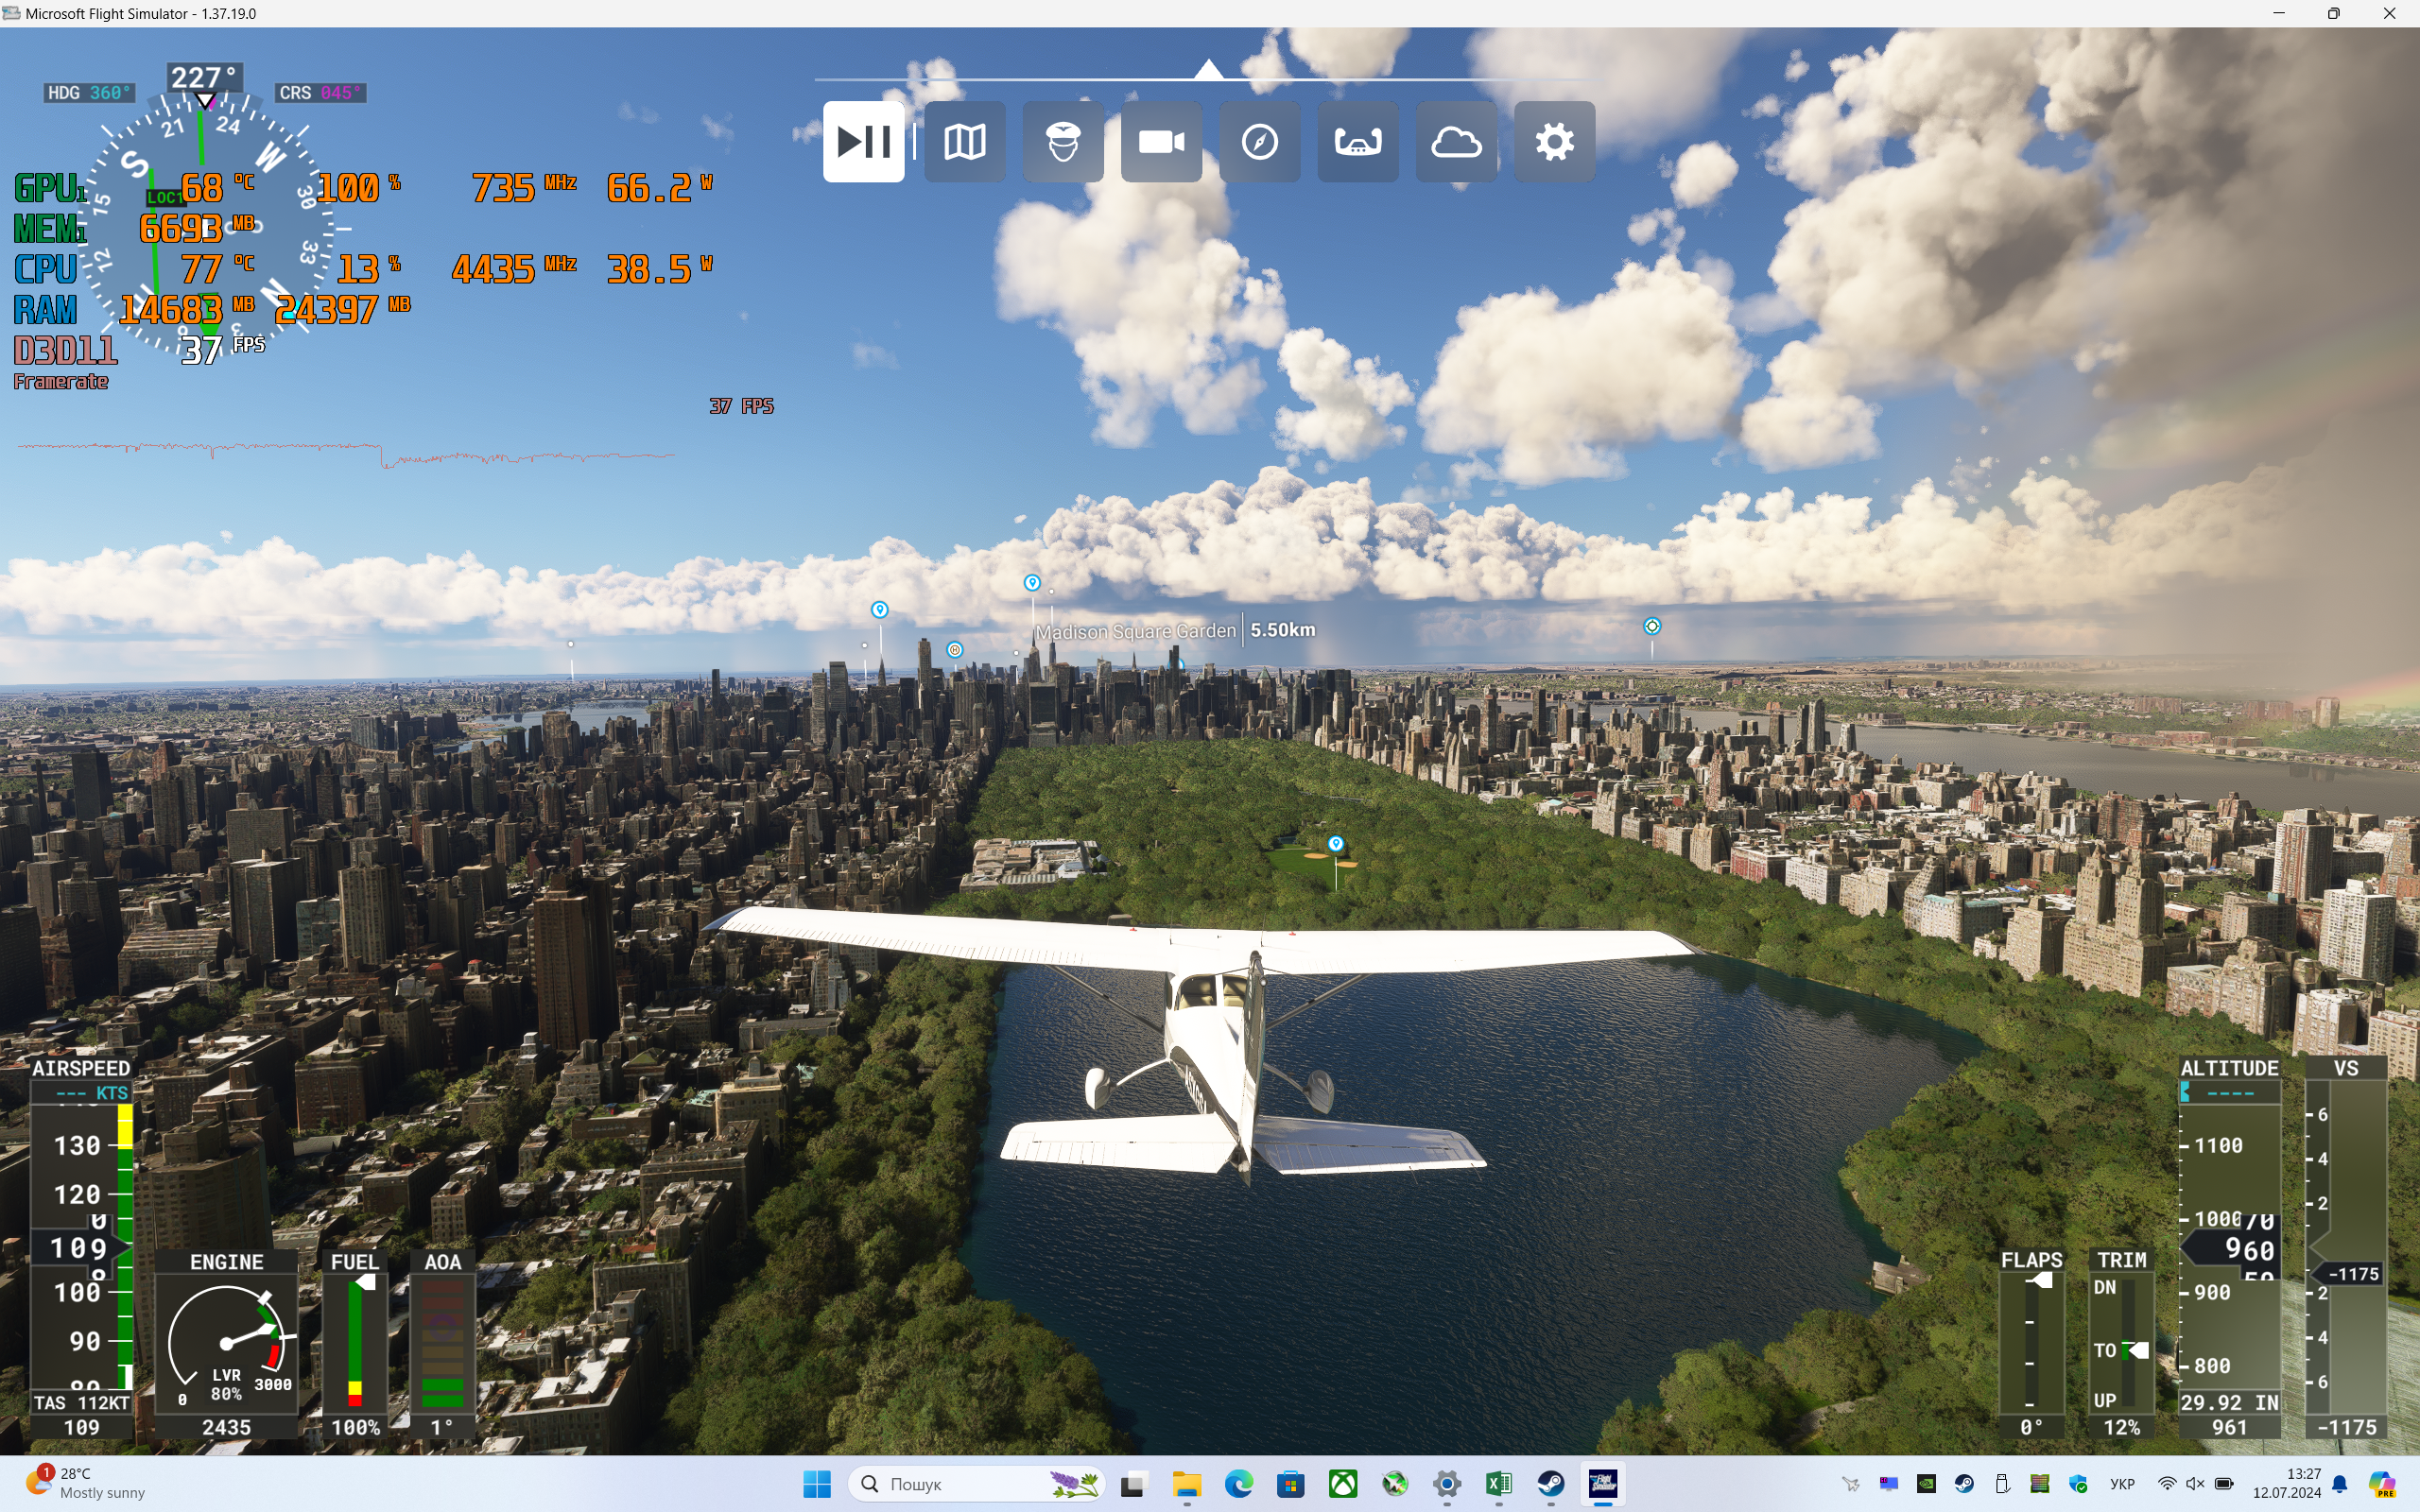
Task: Open the VFR Map panel
Action: 964,141
